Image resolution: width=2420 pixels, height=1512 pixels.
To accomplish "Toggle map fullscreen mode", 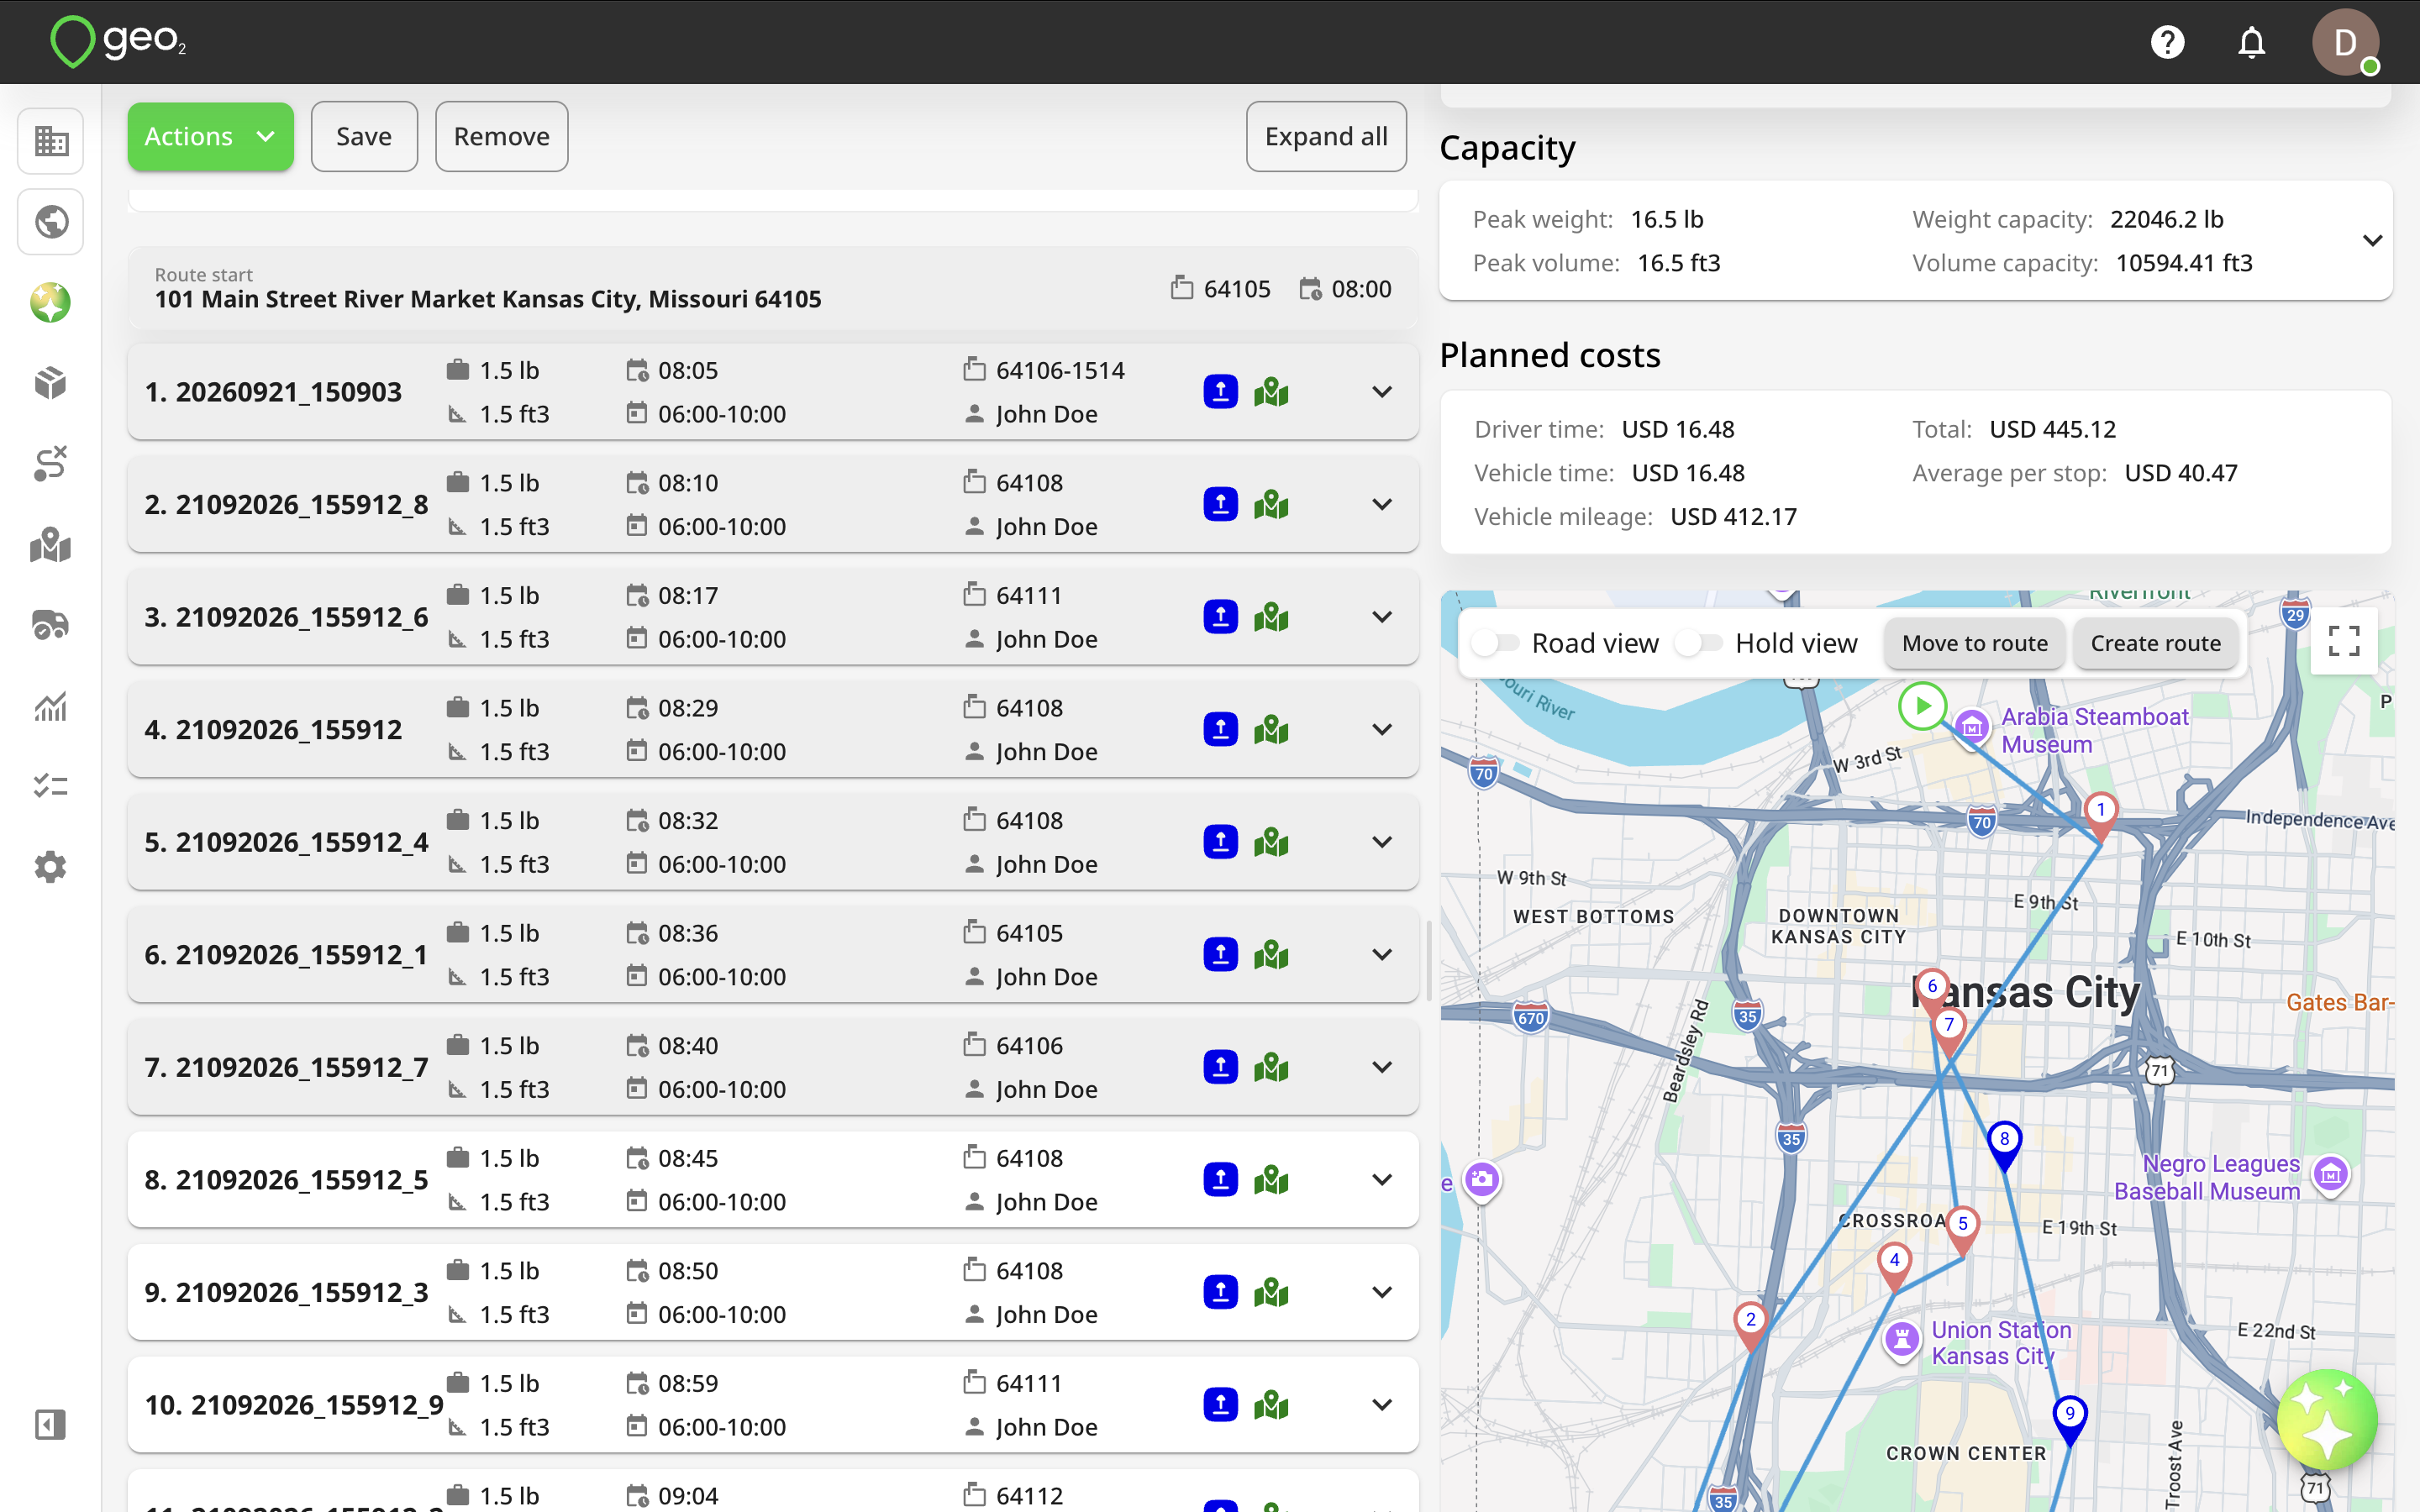I will click(x=2344, y=641).
